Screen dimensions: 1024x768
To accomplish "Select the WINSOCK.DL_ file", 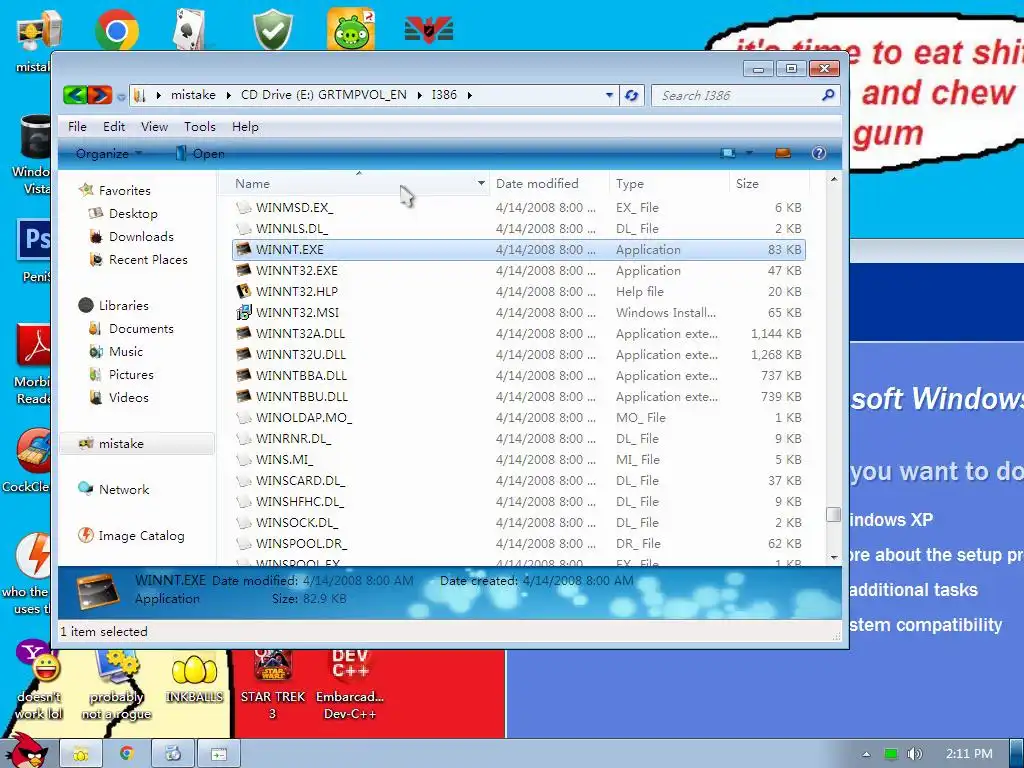I will click(x=519, y=522).
